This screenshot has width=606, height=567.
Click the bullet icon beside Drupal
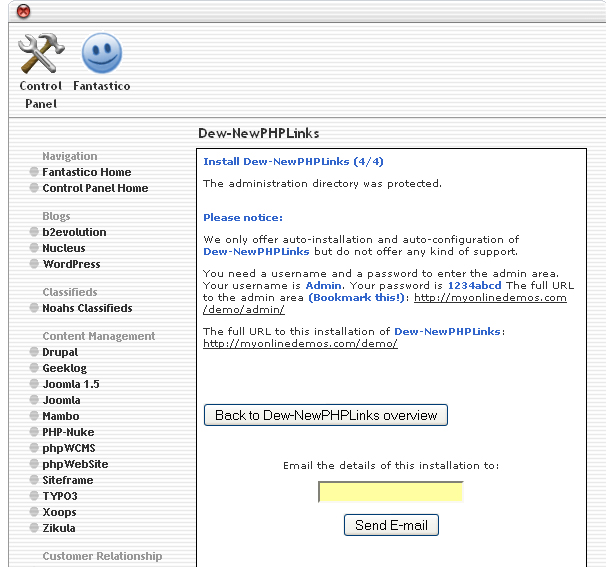click(34, 352)
